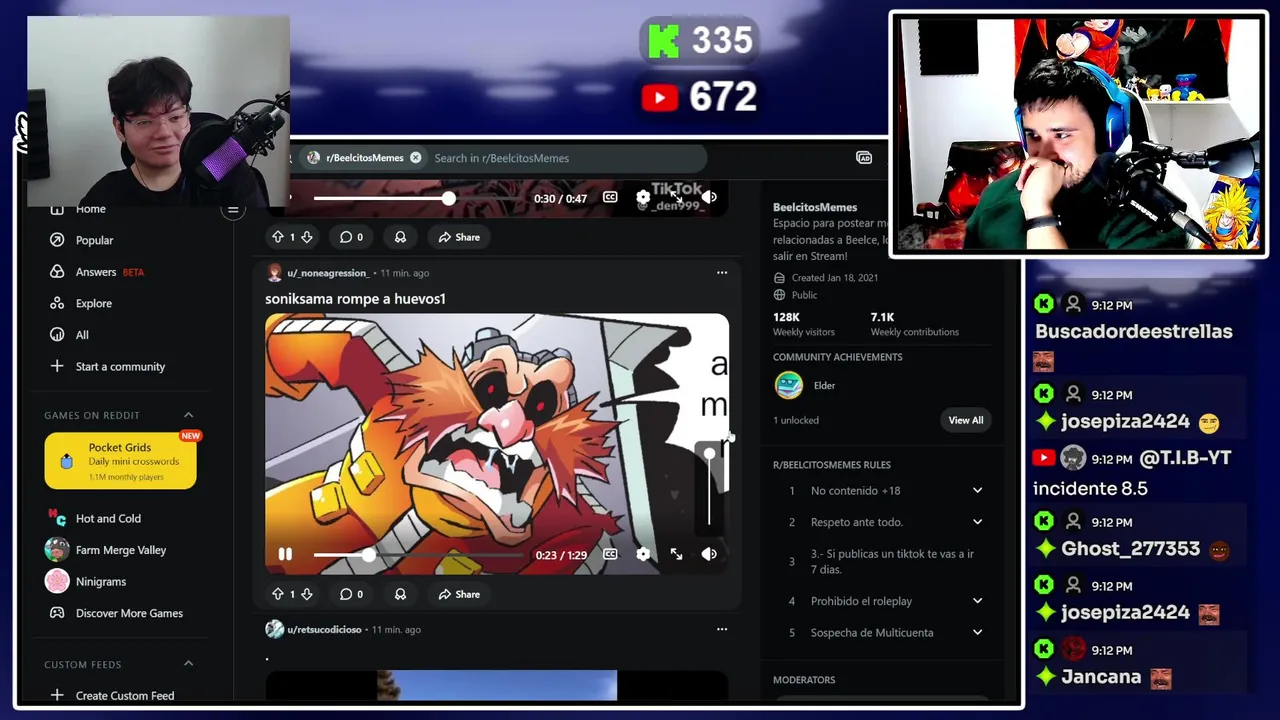The width and height of the screenshot is (1280, 720).
Task: Click Start a community
Action: pos(120,366)
